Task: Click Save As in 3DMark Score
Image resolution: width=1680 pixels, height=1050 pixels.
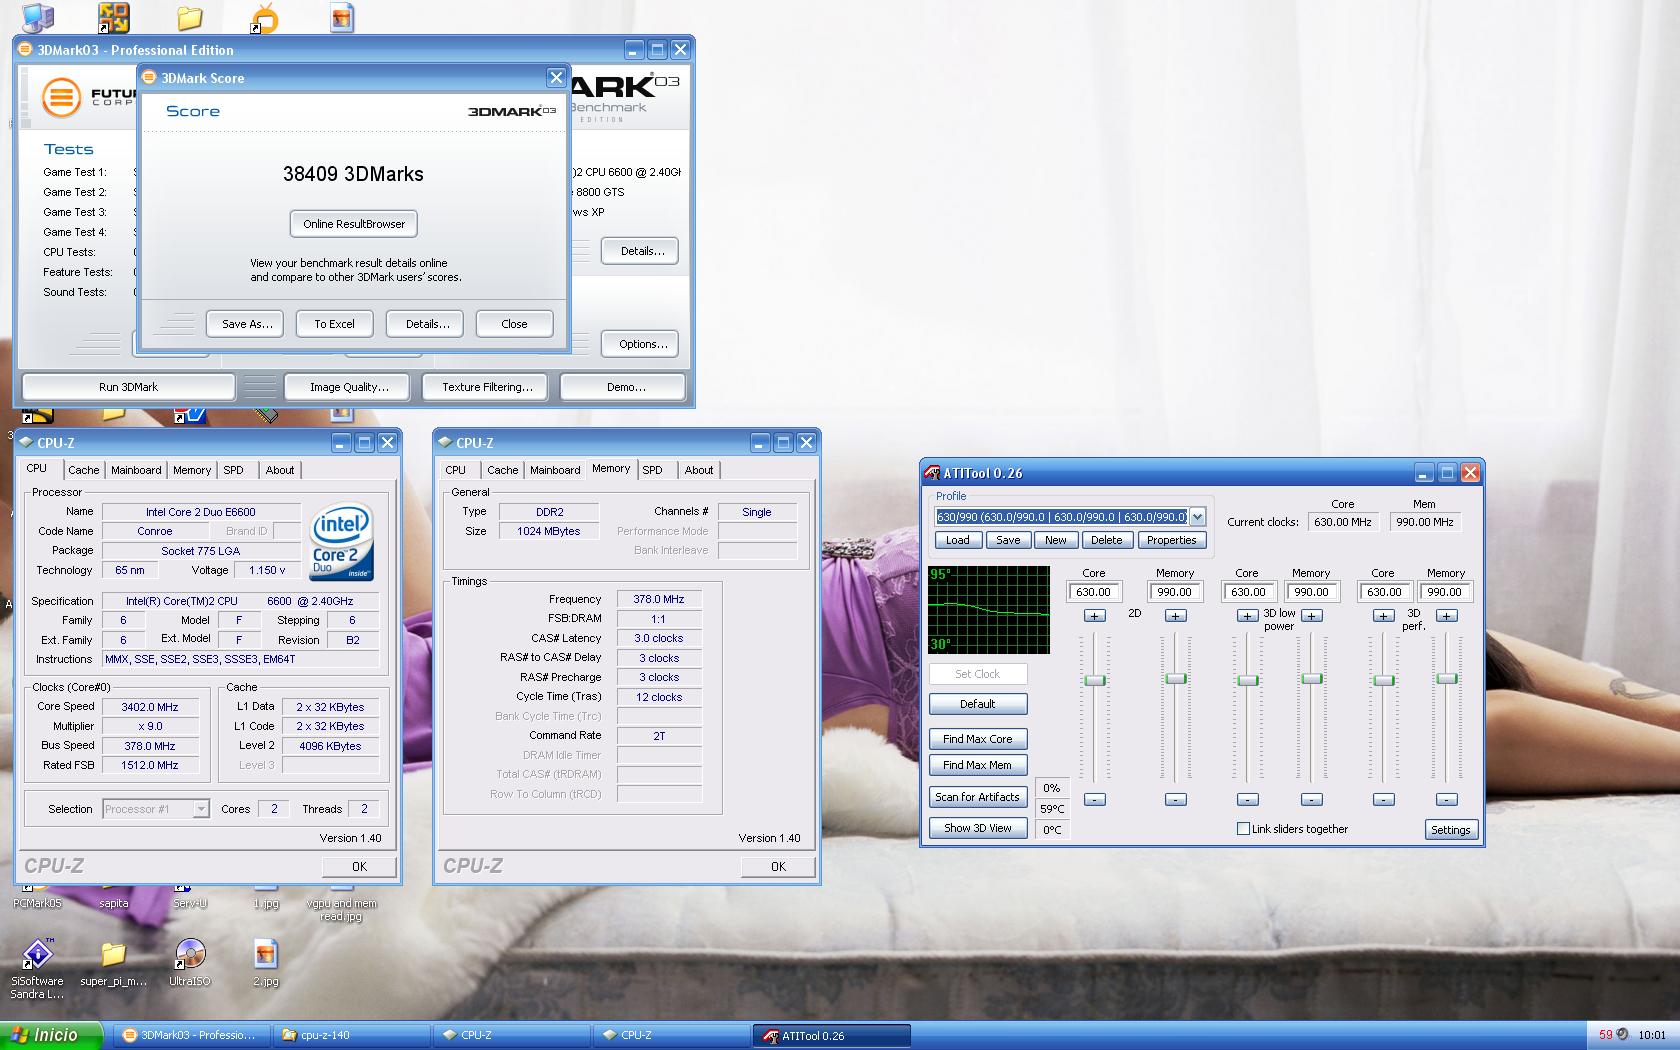Action: tap(246, 324)
